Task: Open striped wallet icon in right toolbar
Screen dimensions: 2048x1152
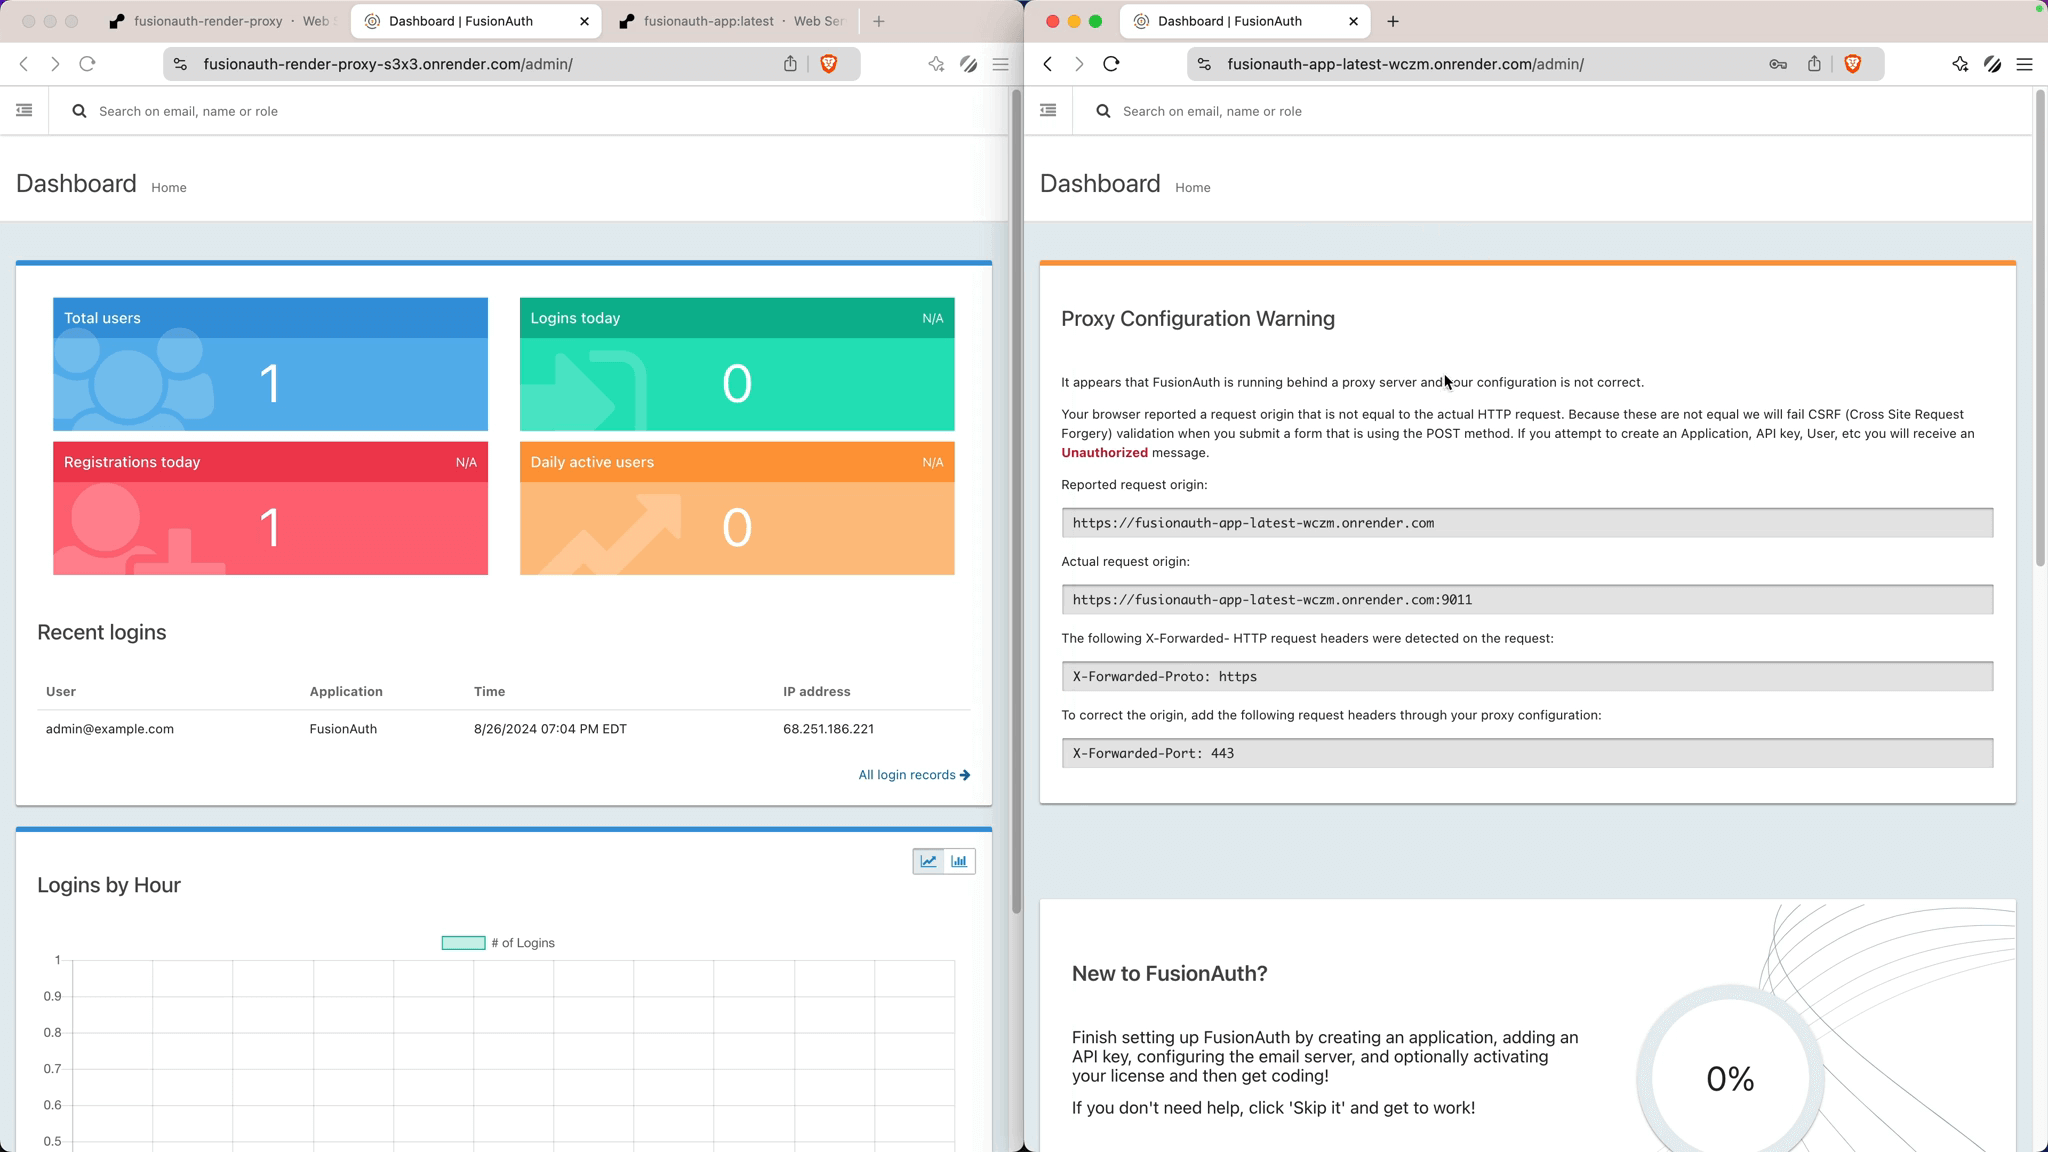Action: coord(1992,64)
